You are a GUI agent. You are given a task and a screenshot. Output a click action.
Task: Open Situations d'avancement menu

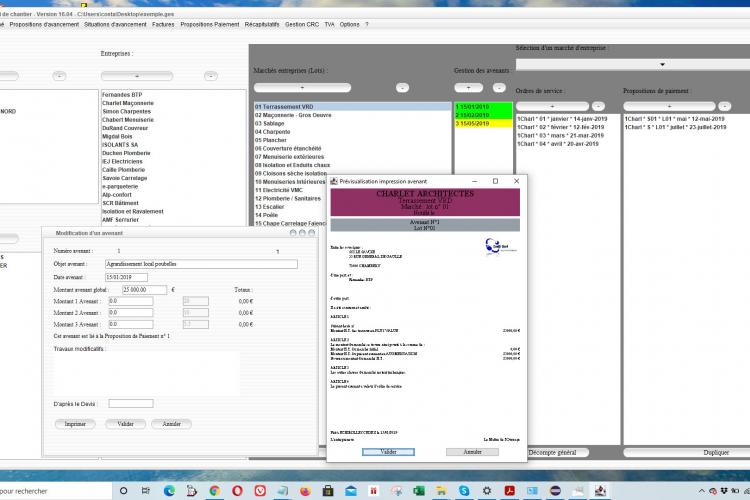(115, 24)
